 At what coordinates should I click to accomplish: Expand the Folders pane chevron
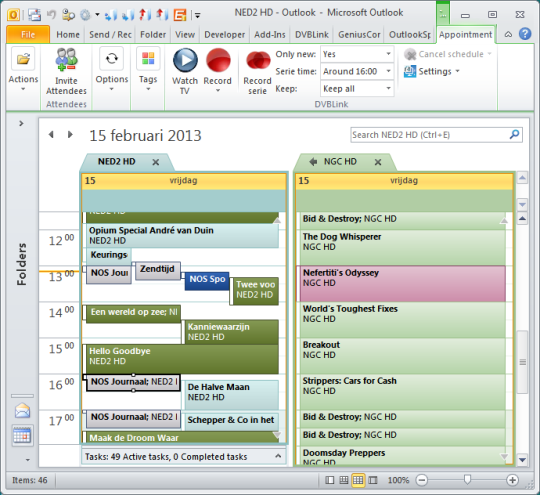[21, 123]
